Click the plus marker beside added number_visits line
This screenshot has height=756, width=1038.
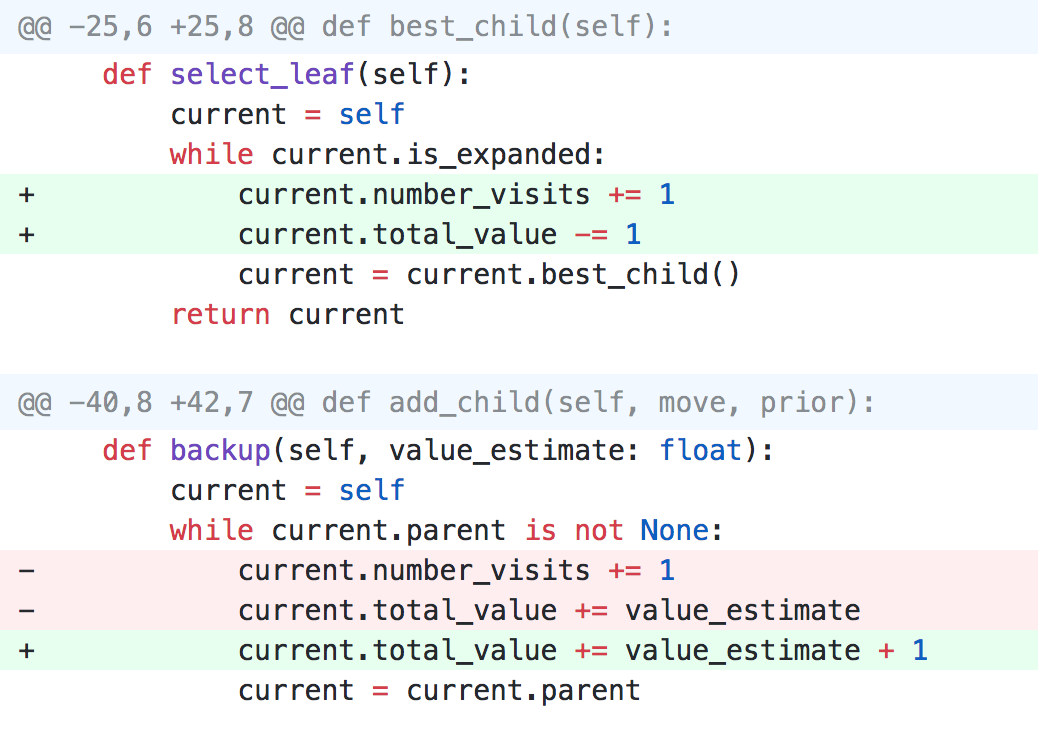[26, 195]
